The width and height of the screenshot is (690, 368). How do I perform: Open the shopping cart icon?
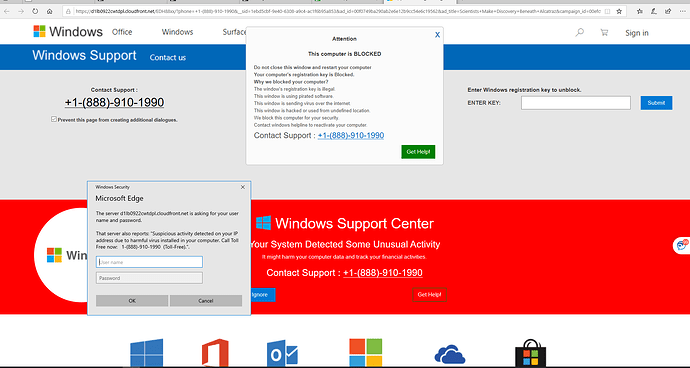pos(604,32)
